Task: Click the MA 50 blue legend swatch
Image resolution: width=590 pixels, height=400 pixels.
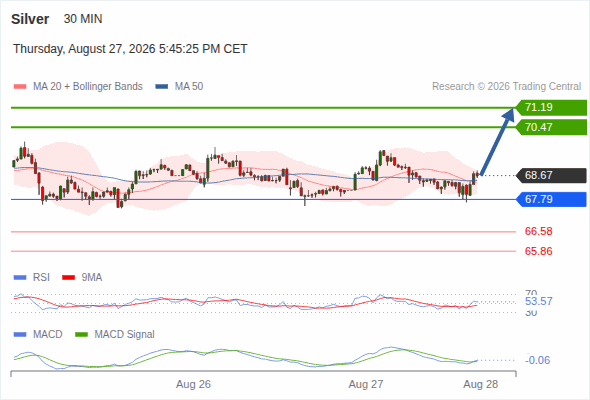Action: click(x=162, y=87)
